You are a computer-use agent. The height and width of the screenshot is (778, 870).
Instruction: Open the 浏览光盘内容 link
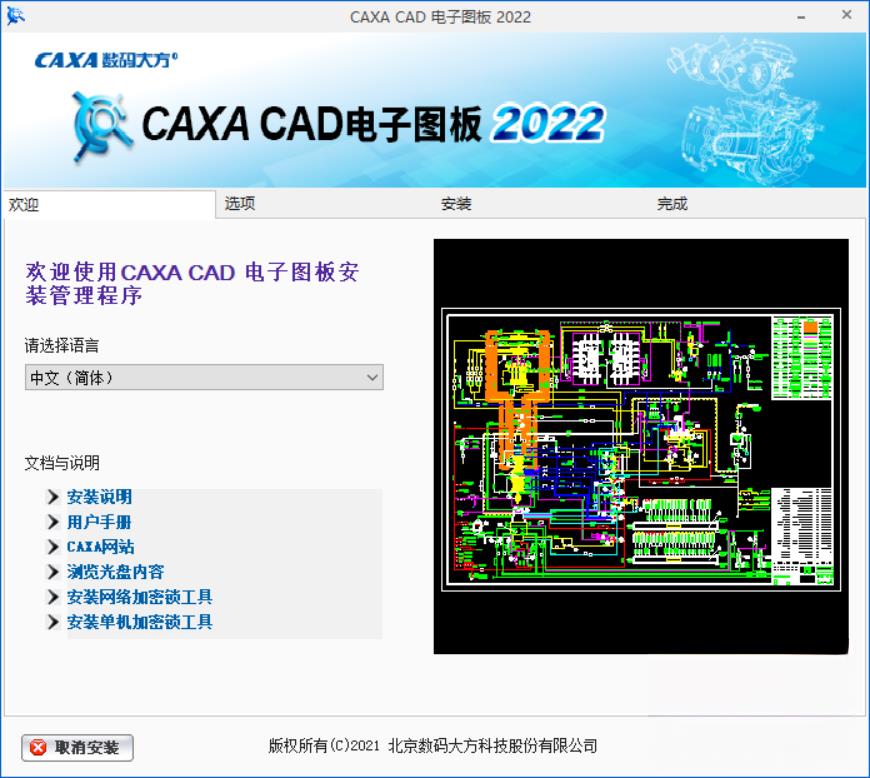[x=115, y=572]
